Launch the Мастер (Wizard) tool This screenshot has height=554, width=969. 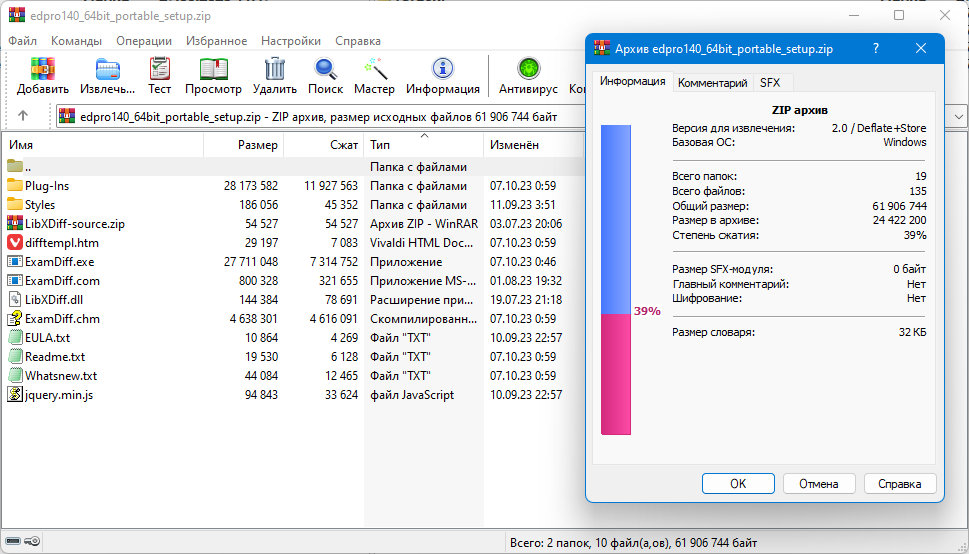tap(374, 69)
